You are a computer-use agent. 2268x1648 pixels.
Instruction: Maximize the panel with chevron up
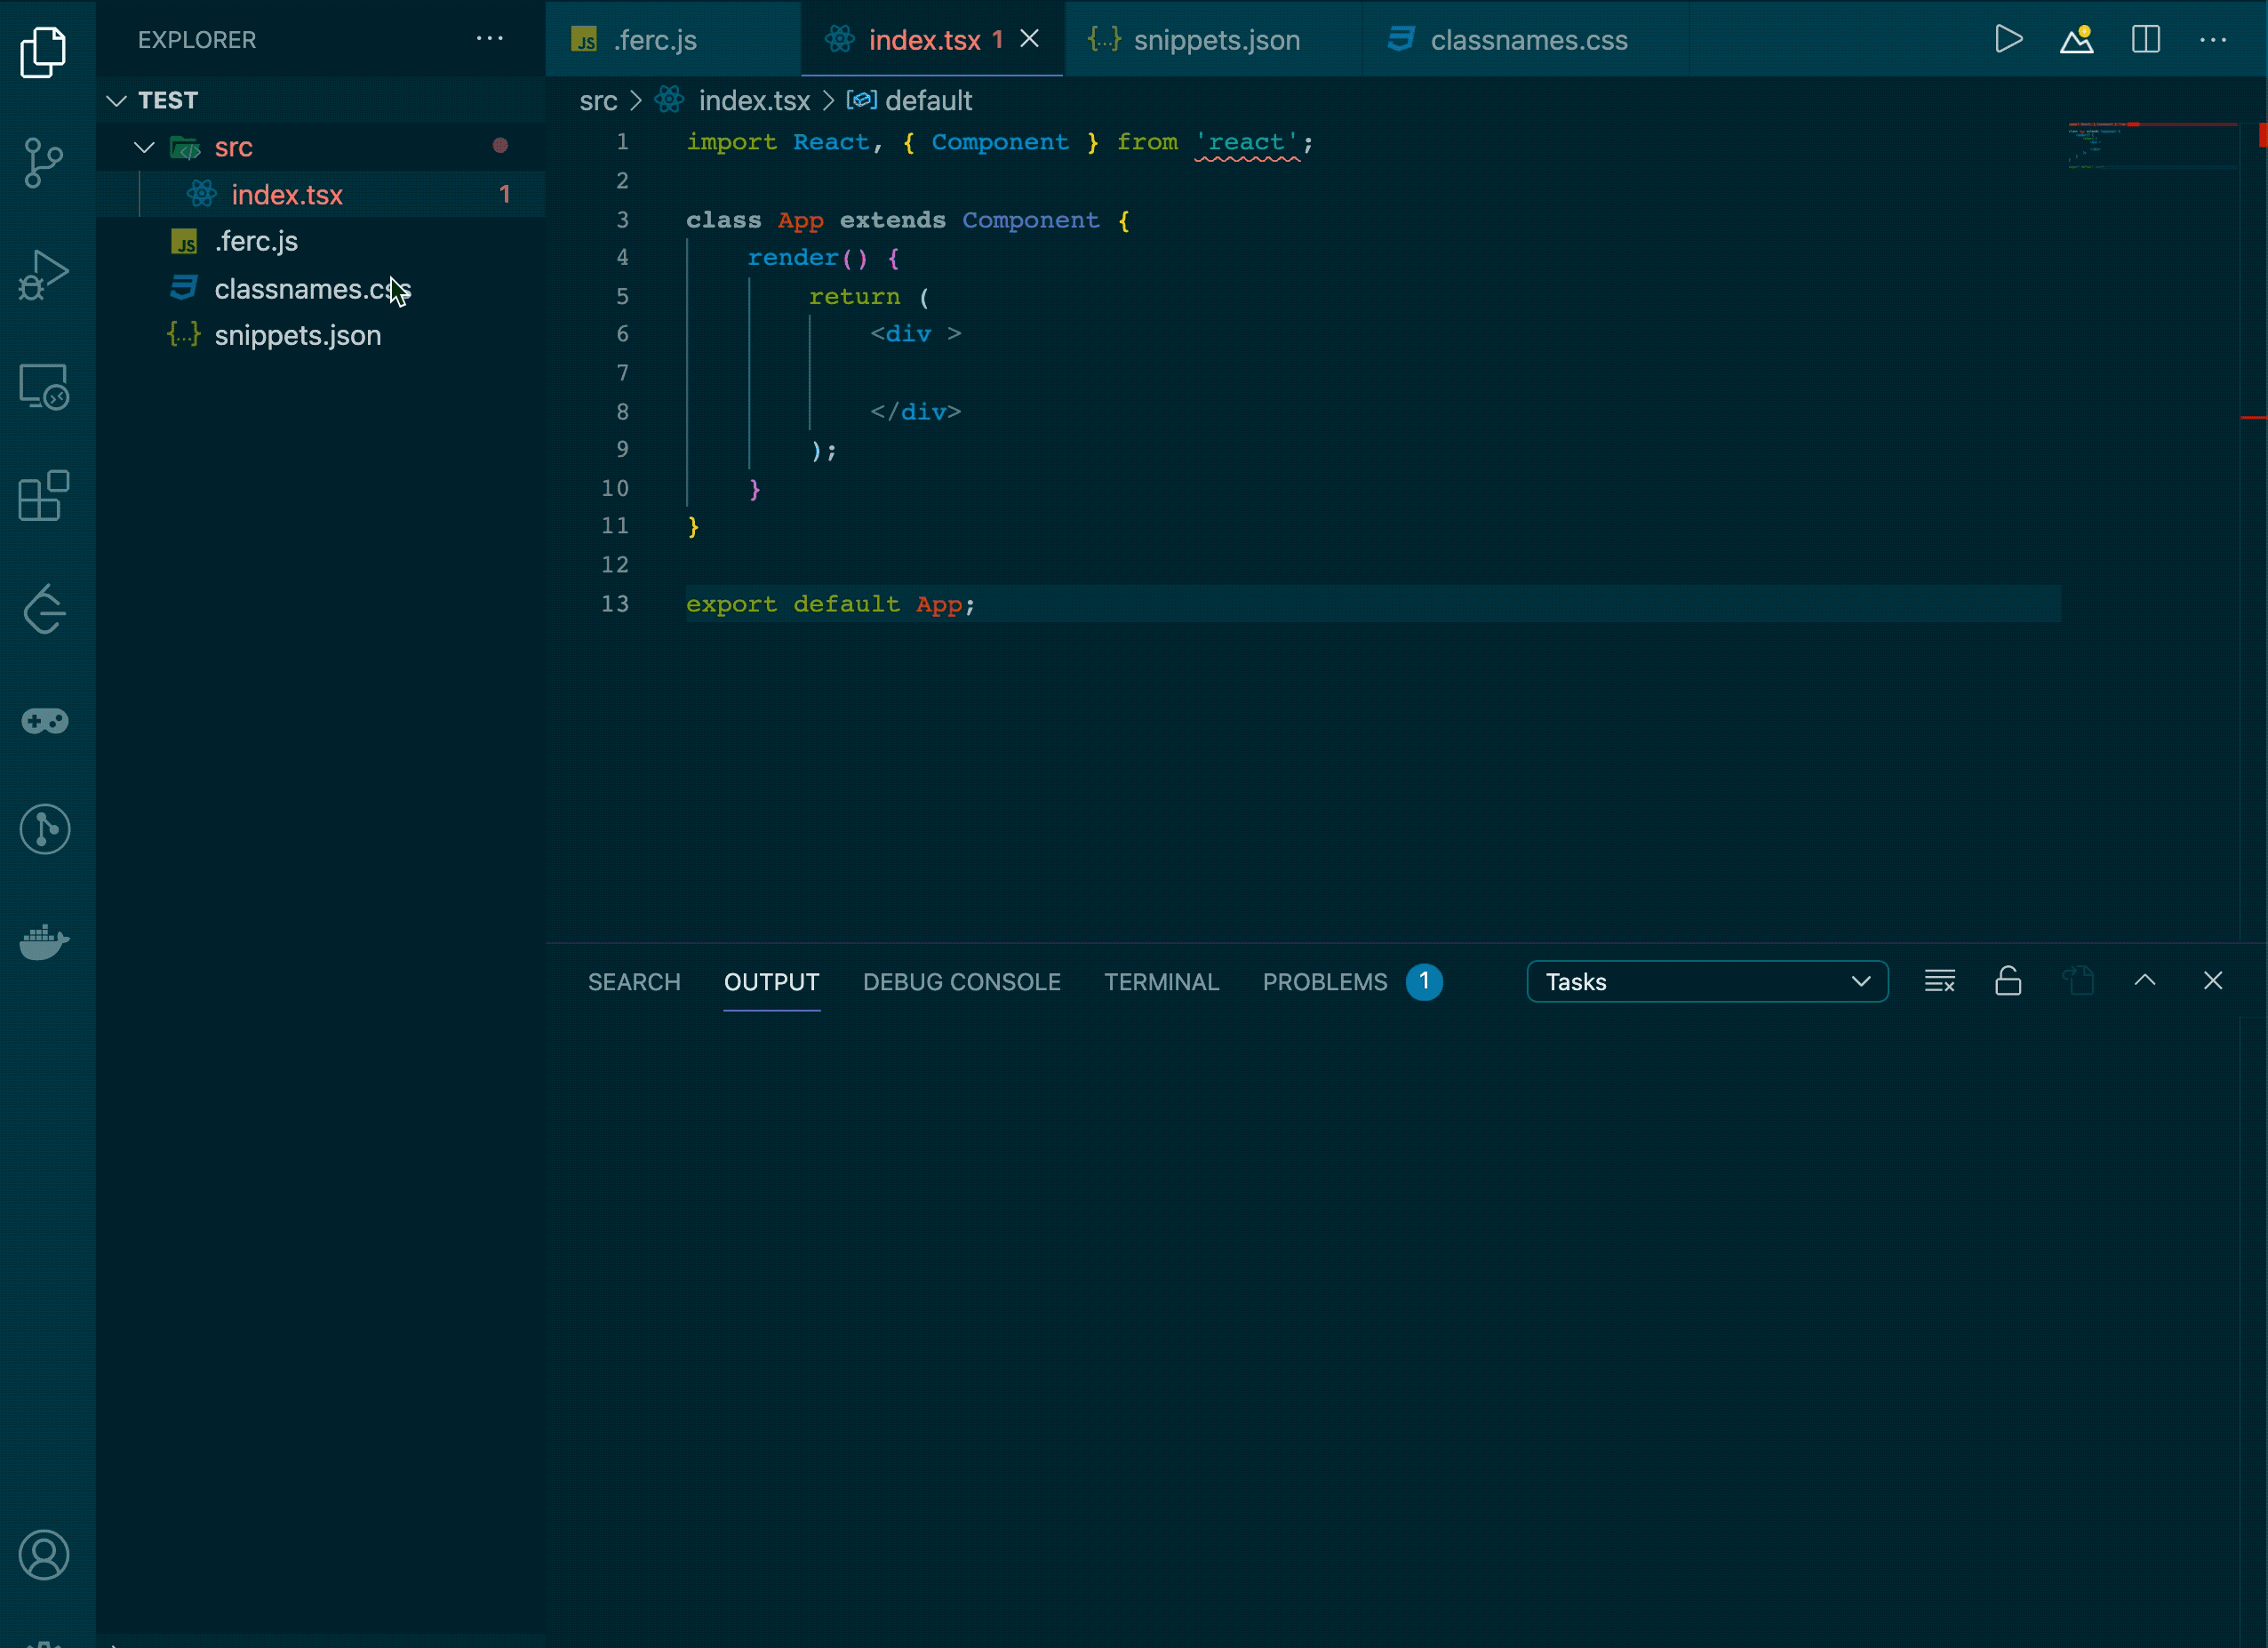pyautogui.click(x=2144, y=981)
